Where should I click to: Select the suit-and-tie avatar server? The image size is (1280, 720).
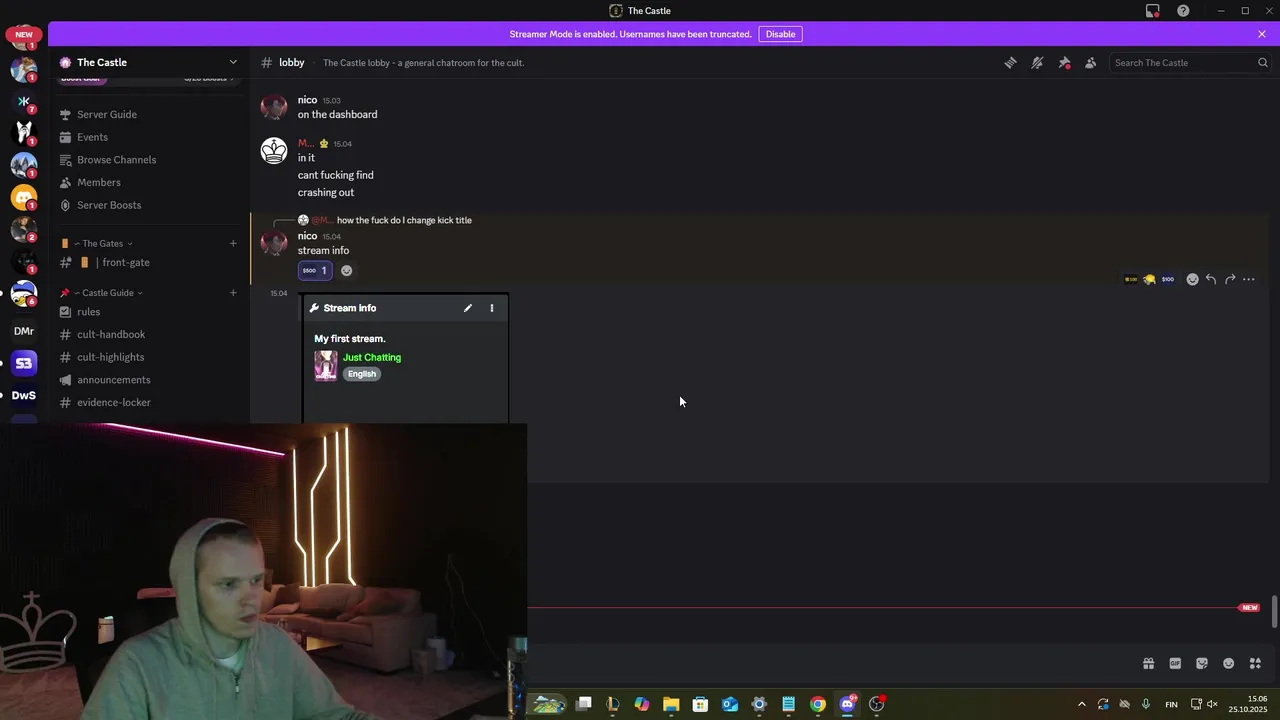point(24,133)
